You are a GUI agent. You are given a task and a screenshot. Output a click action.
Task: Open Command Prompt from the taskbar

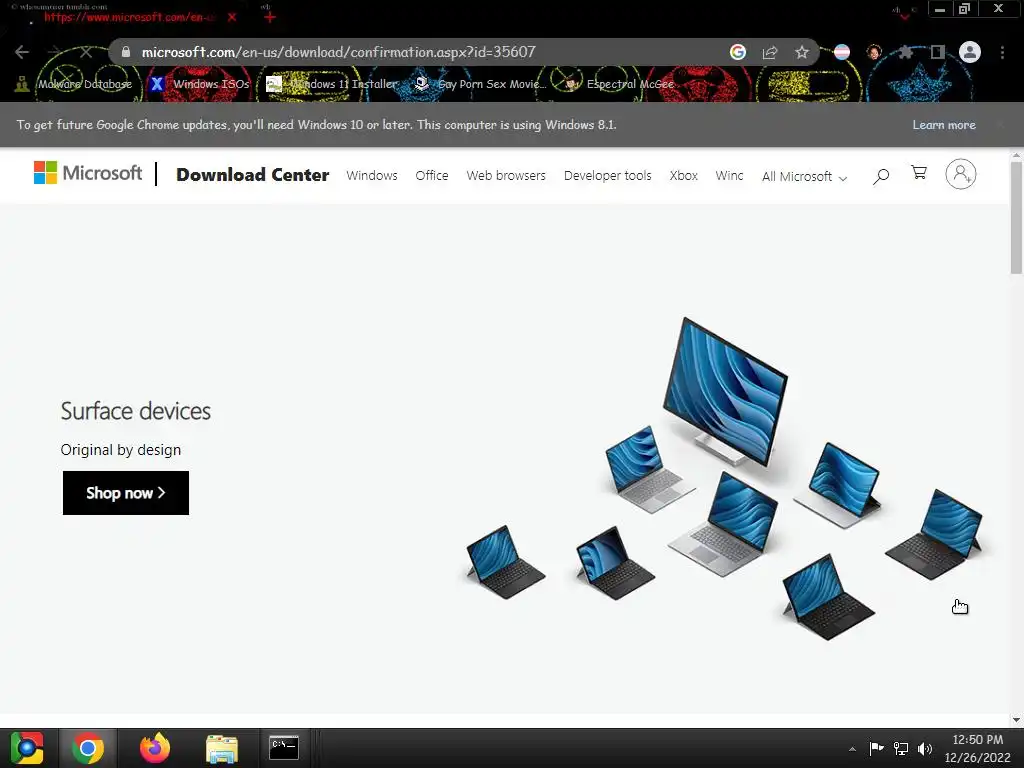click(x=284, y=748)
